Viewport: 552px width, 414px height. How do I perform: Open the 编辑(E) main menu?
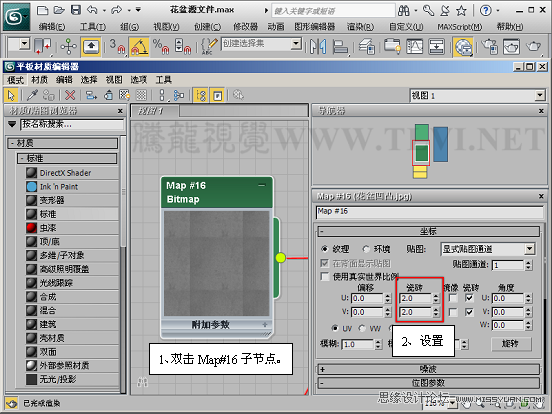pyautogui.click(x=51, y=27)
